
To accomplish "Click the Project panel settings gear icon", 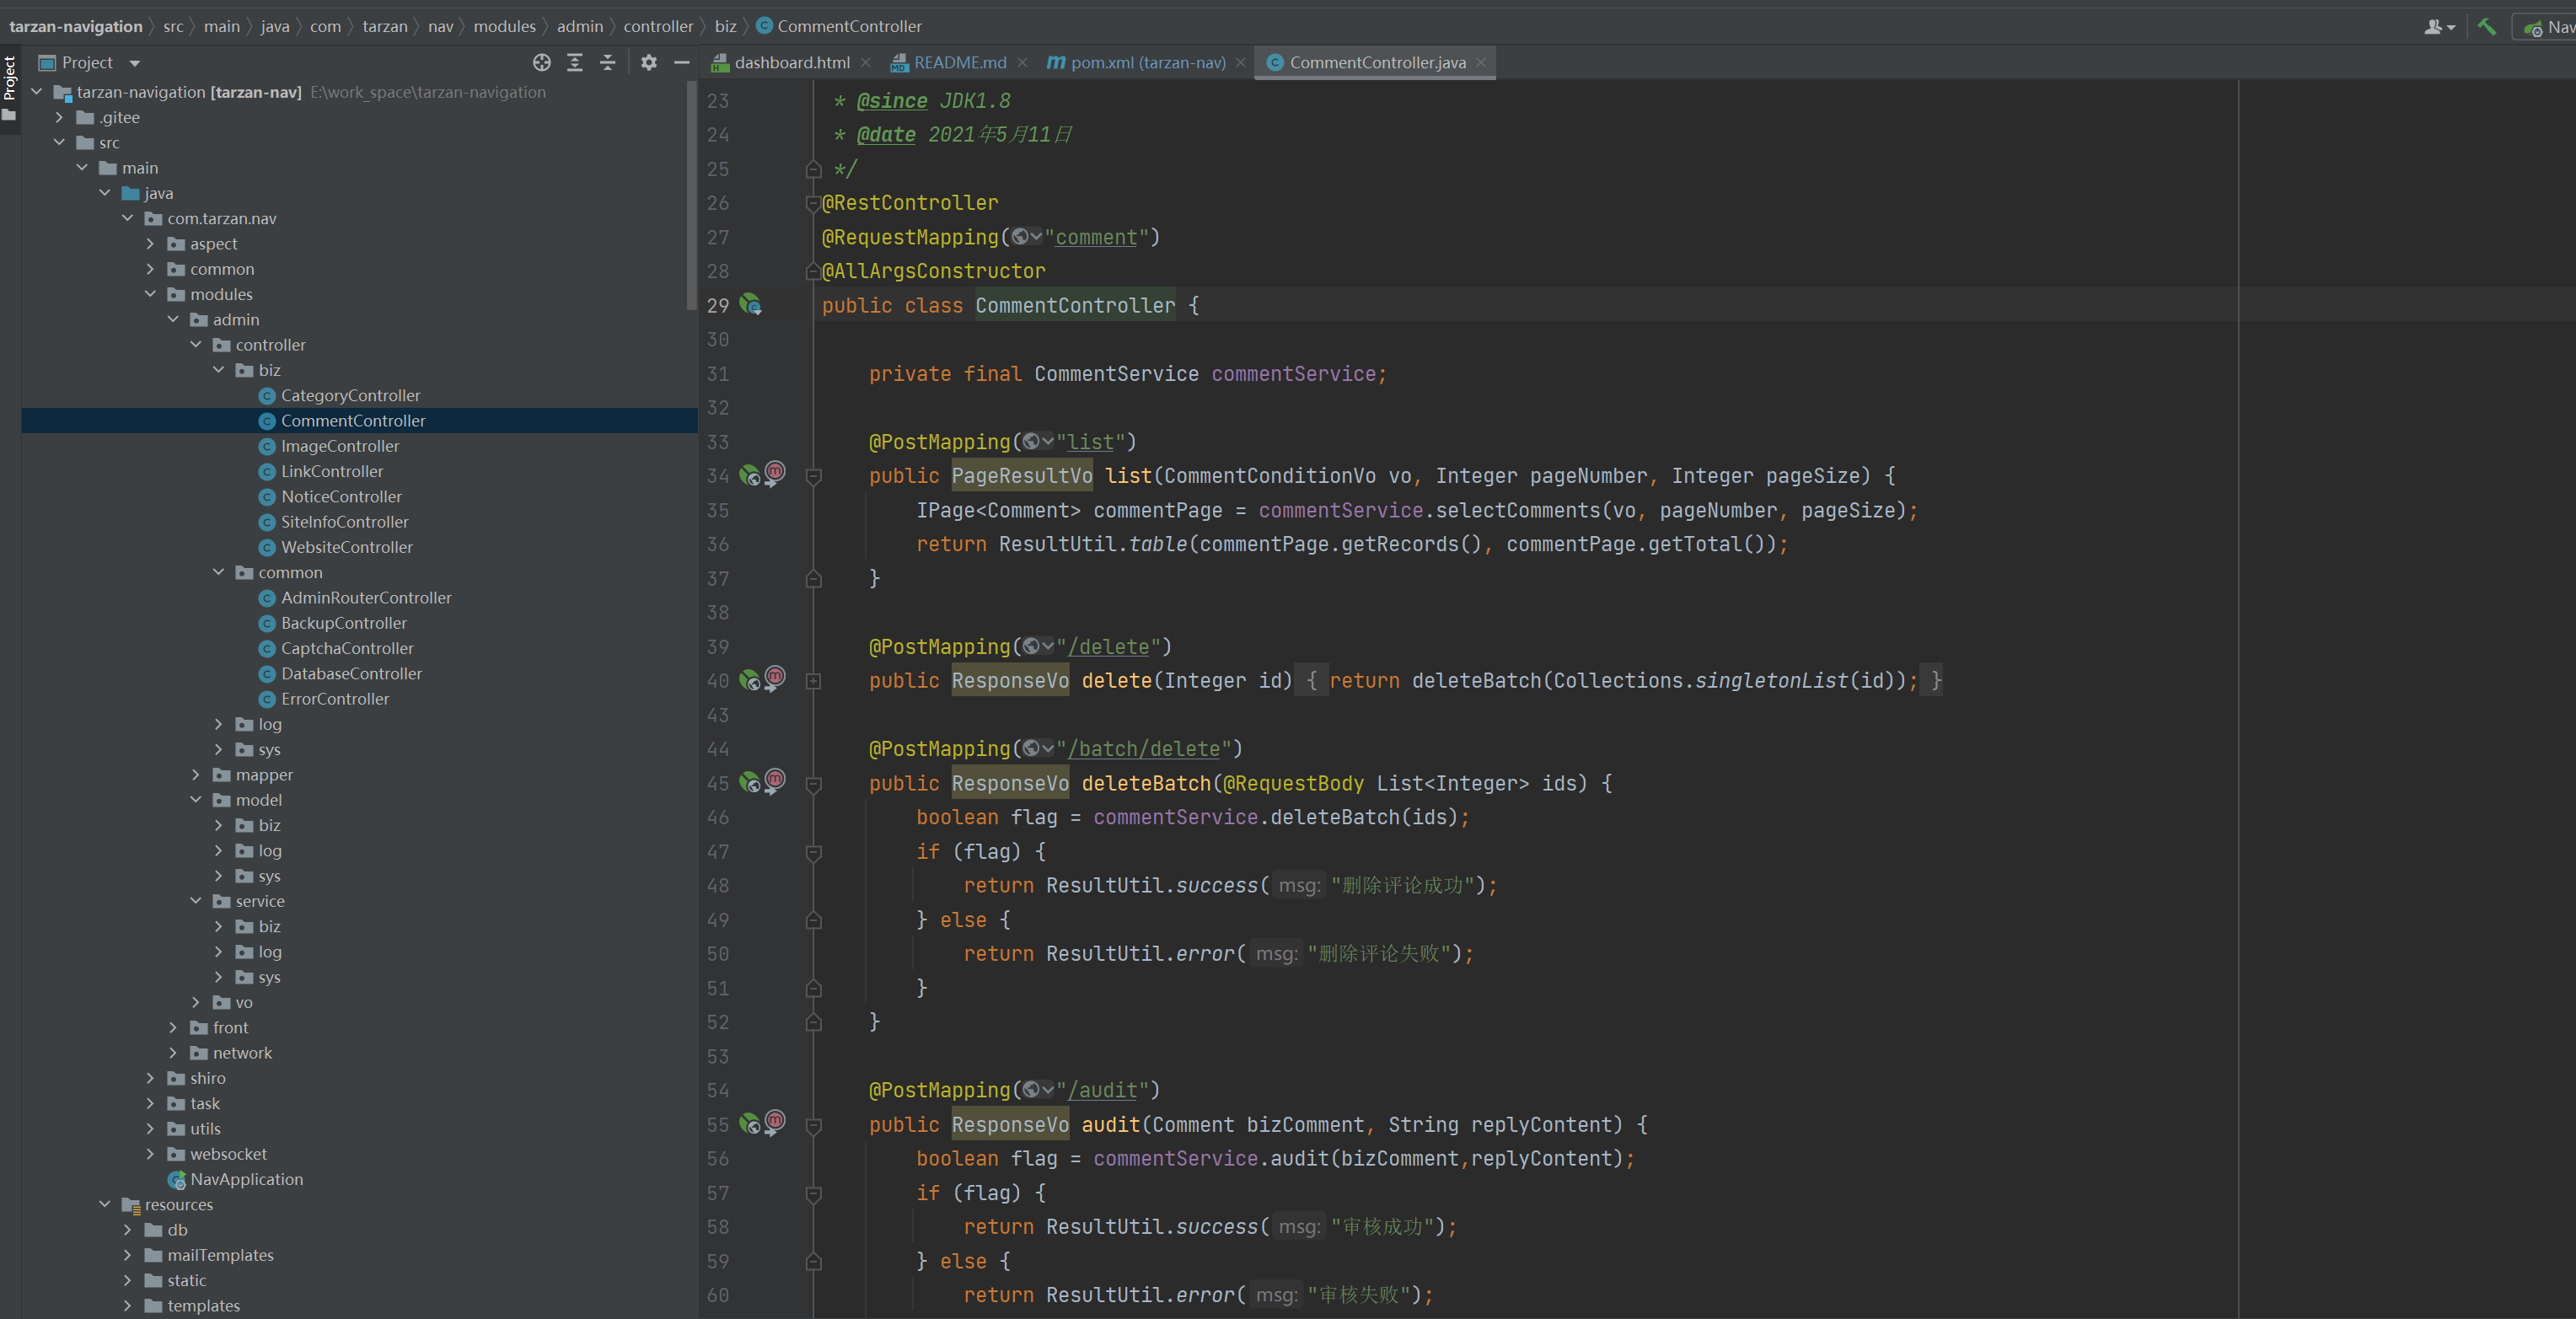I will [x=646, y=62].
